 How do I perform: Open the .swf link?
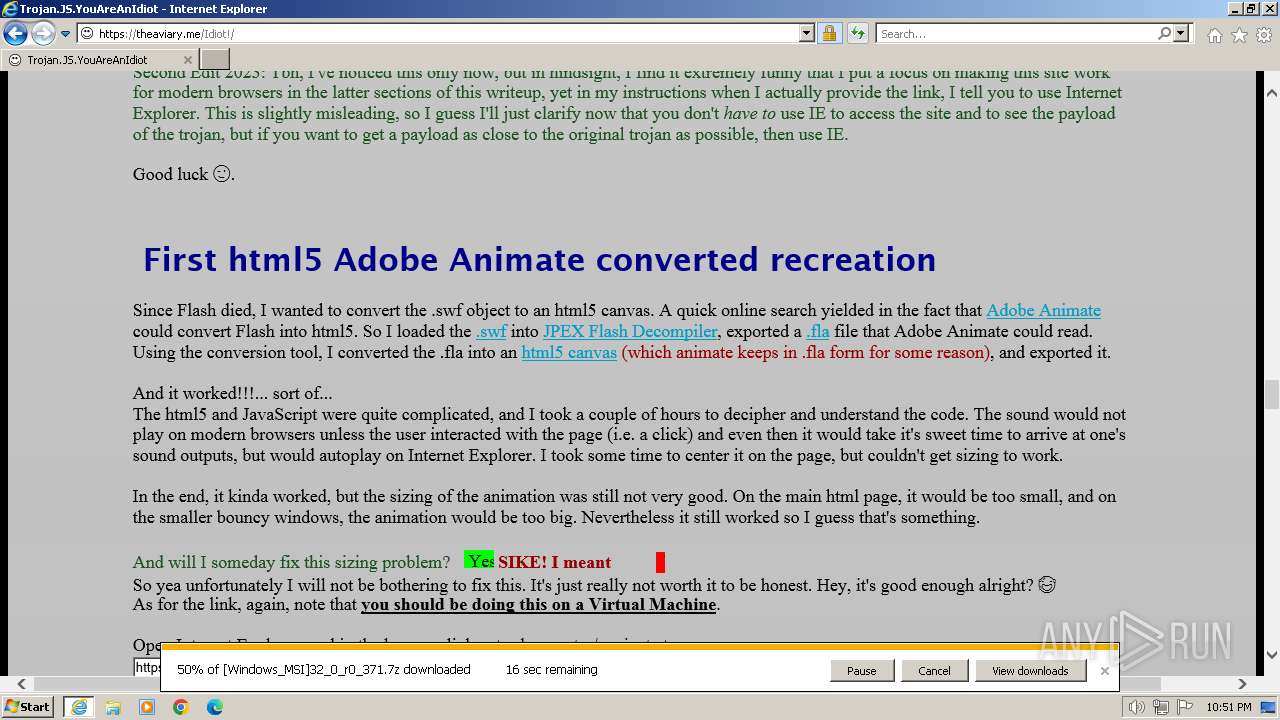pos(491,331)
